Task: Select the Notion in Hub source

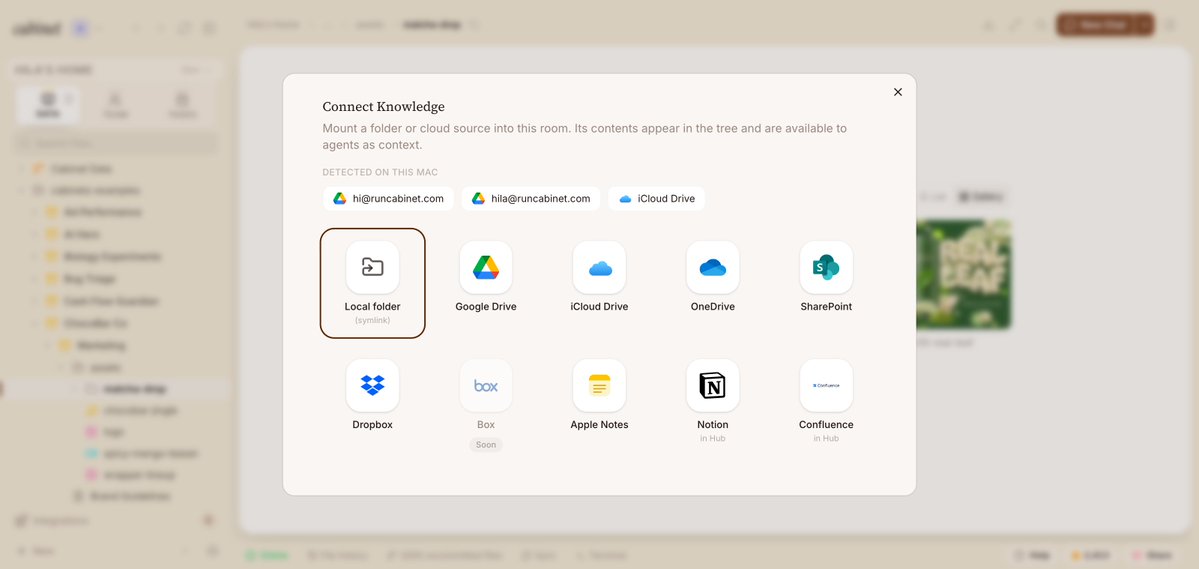Action: point(713,401)
